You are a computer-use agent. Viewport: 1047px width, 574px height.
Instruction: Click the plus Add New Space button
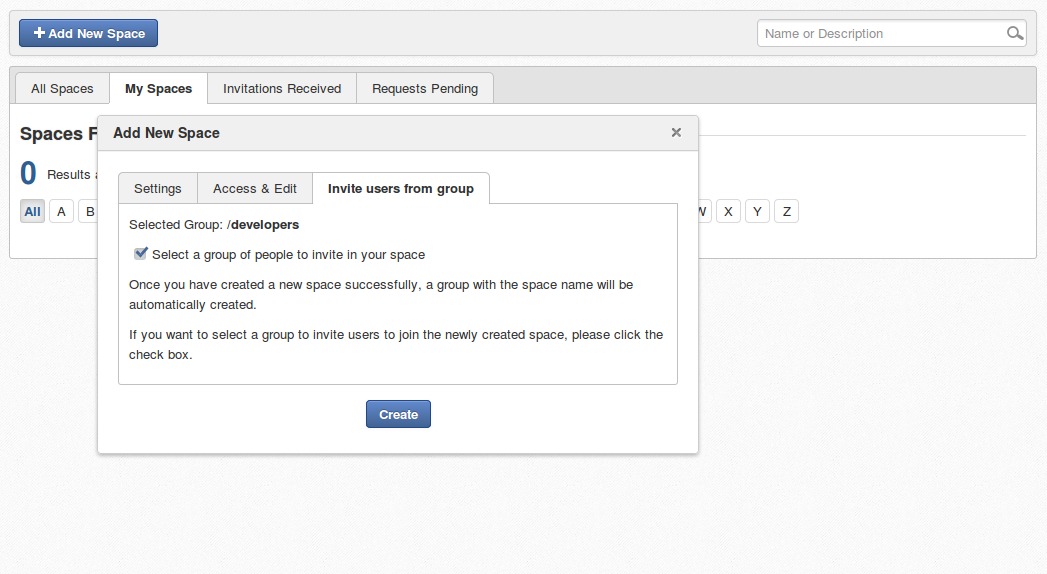point(89,33)
